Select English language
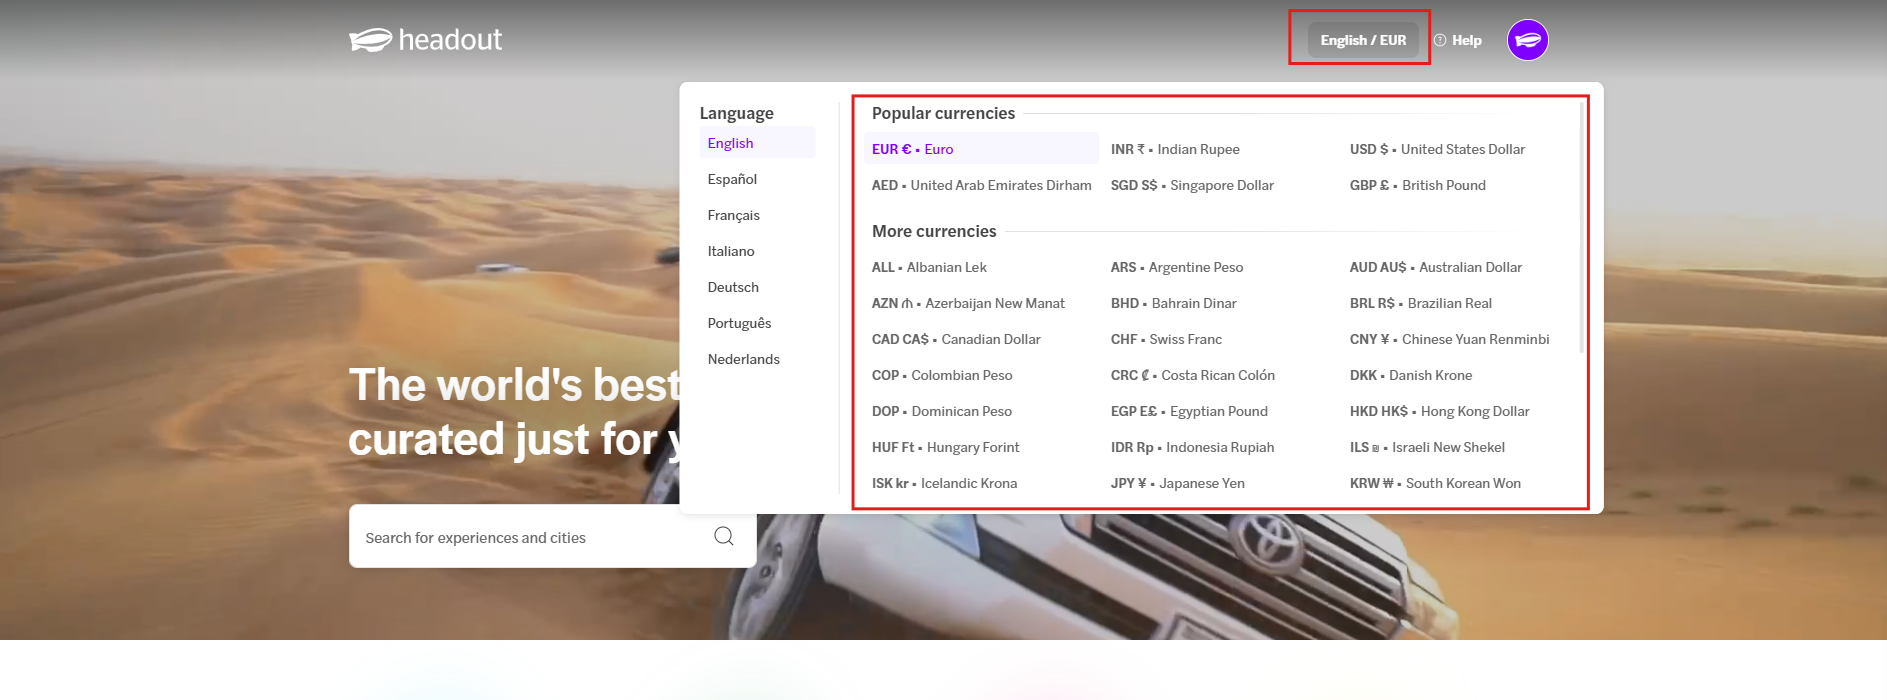This screenshot has height=700, width=1887. [731, 143]
